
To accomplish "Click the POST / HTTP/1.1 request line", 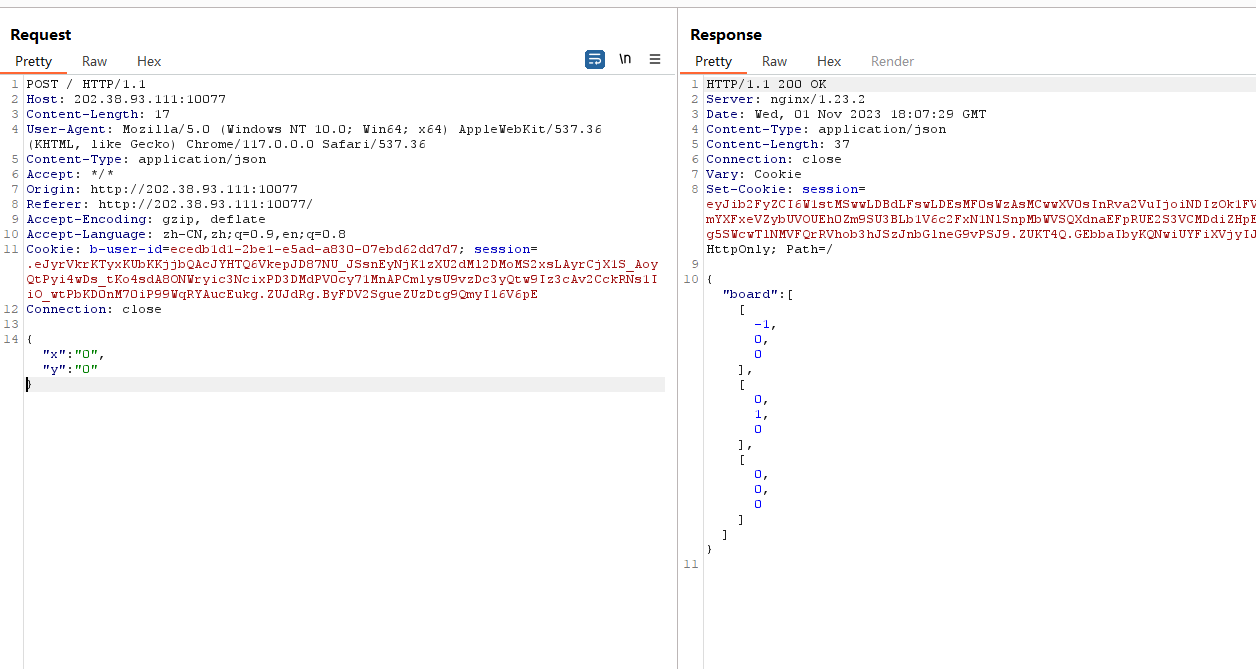I will click(86, 84).
